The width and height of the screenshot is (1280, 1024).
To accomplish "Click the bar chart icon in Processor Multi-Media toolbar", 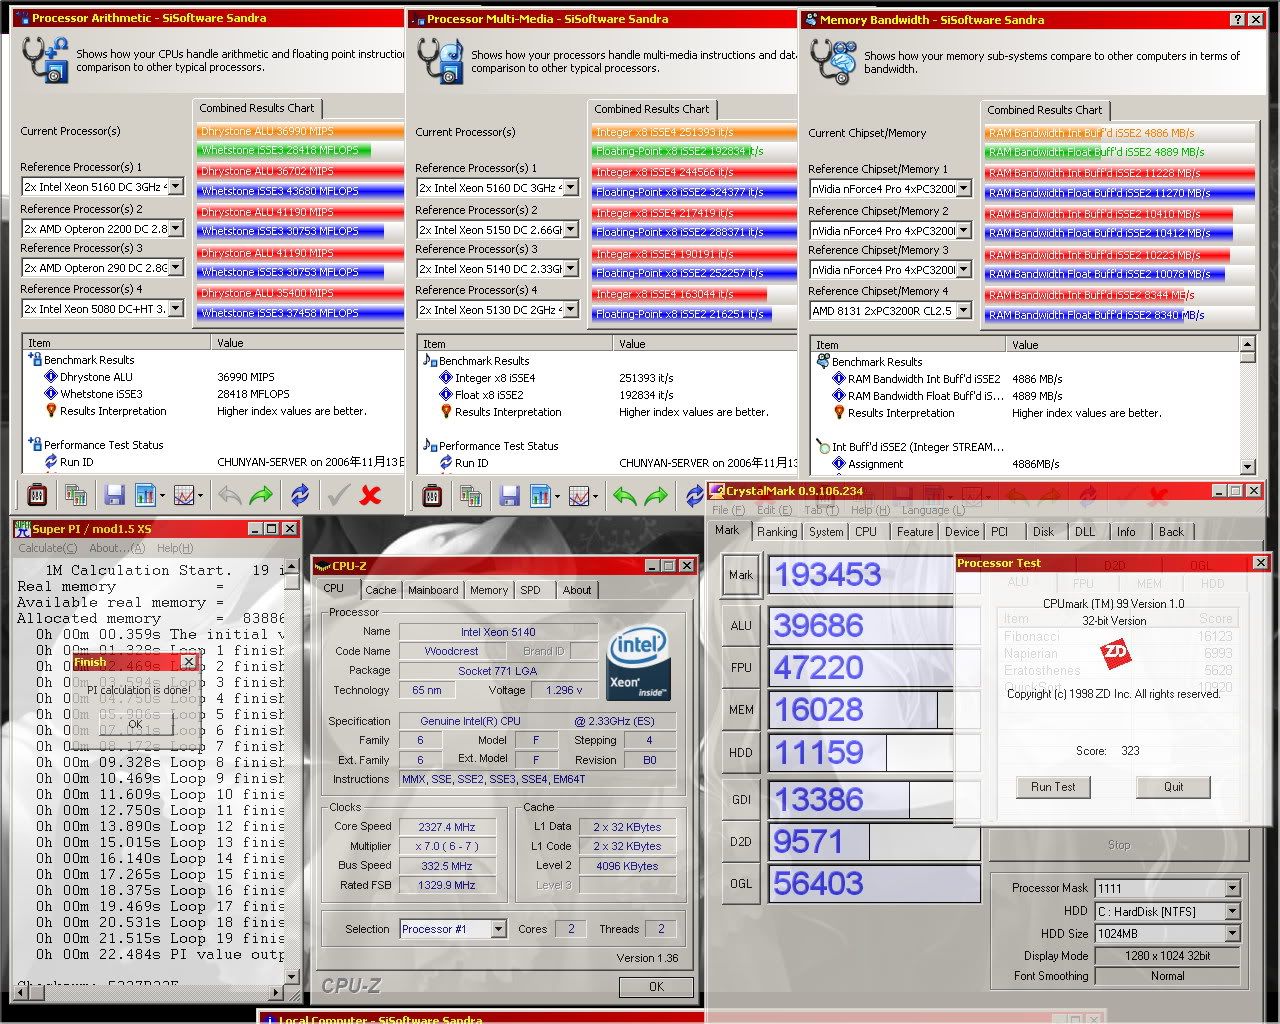I will pos(541,496).
